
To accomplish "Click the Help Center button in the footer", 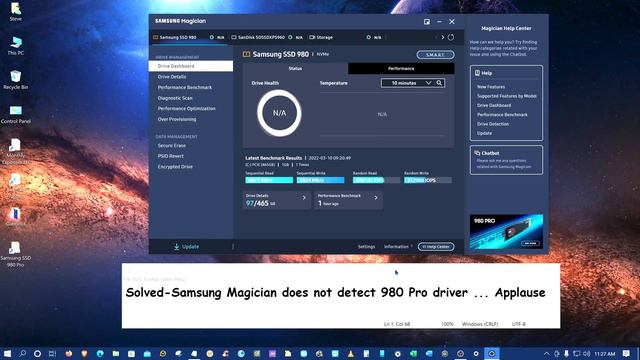I will (436, 247).
